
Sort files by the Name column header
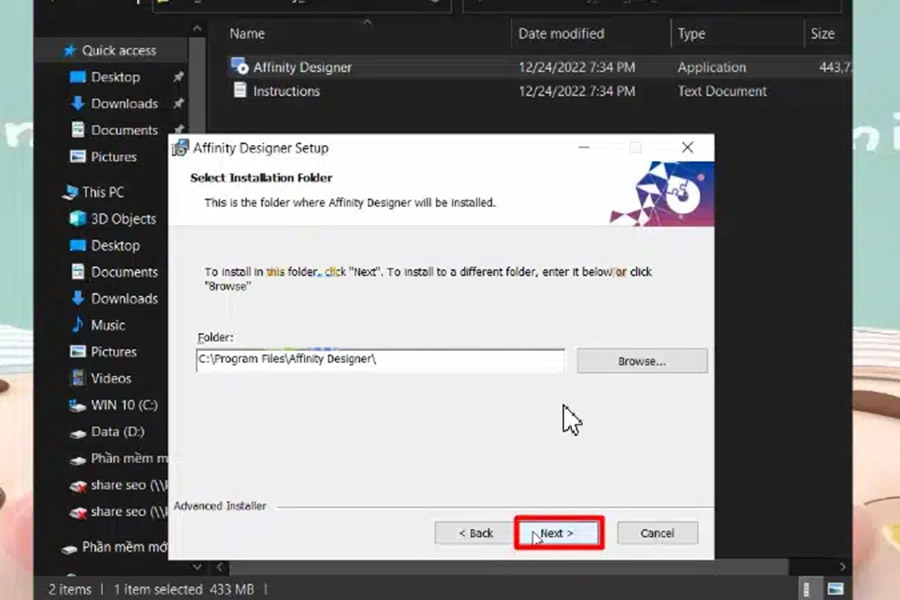(247, 34)
